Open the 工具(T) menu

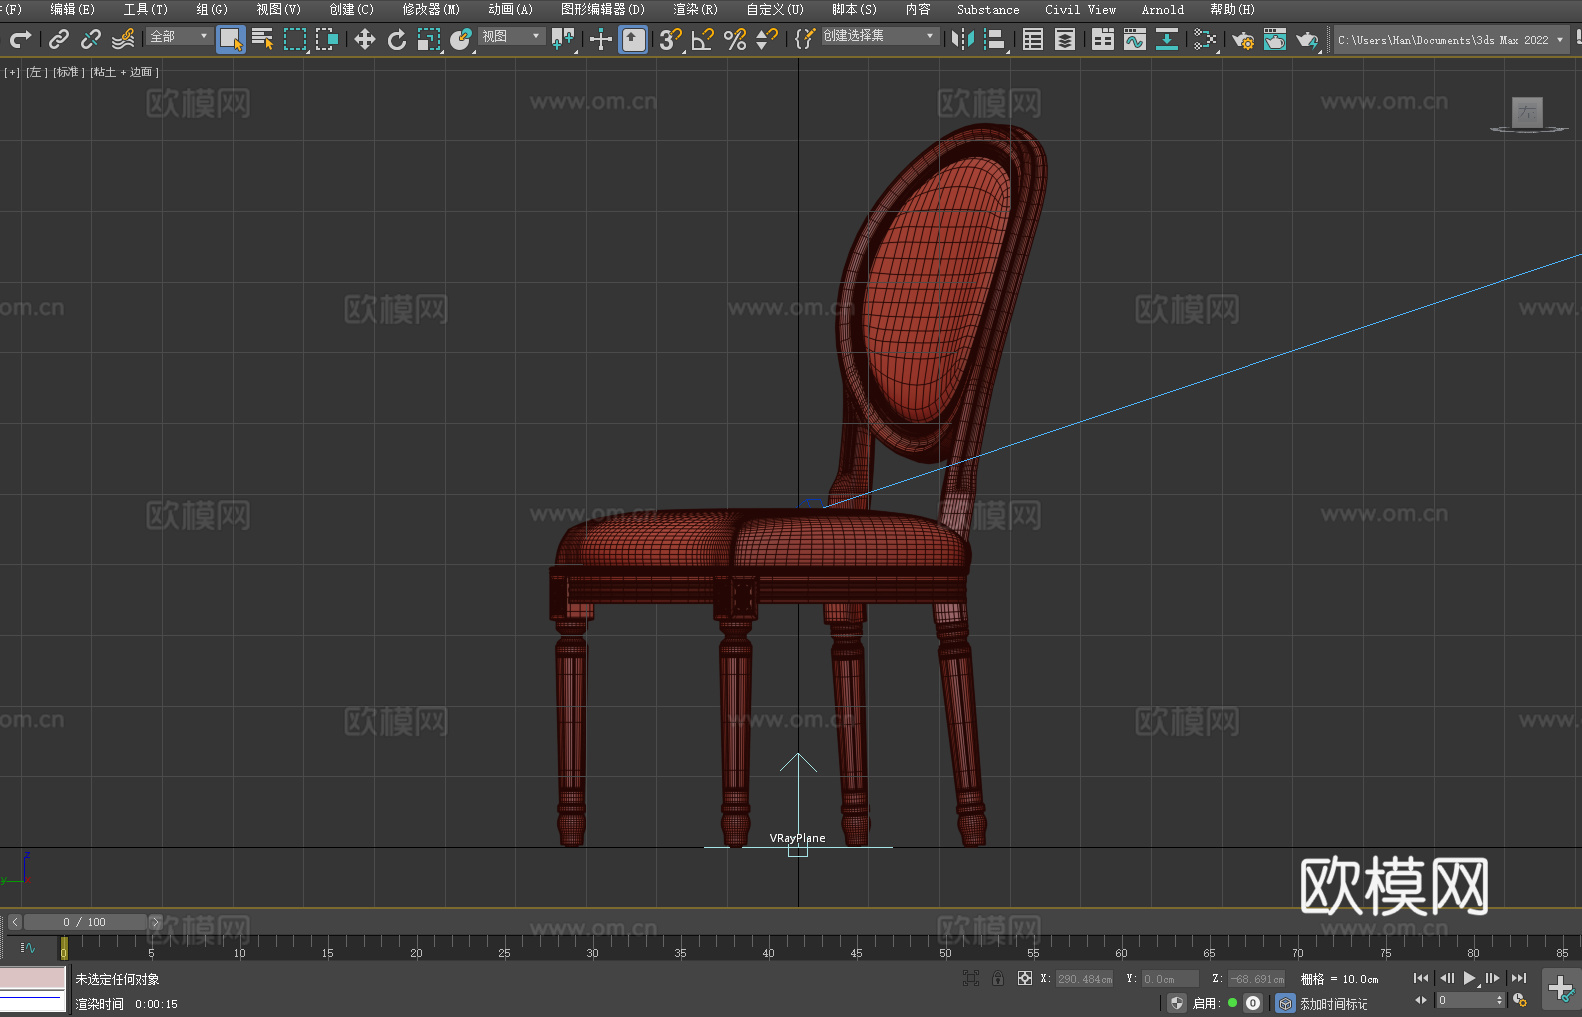pos(145,9)
